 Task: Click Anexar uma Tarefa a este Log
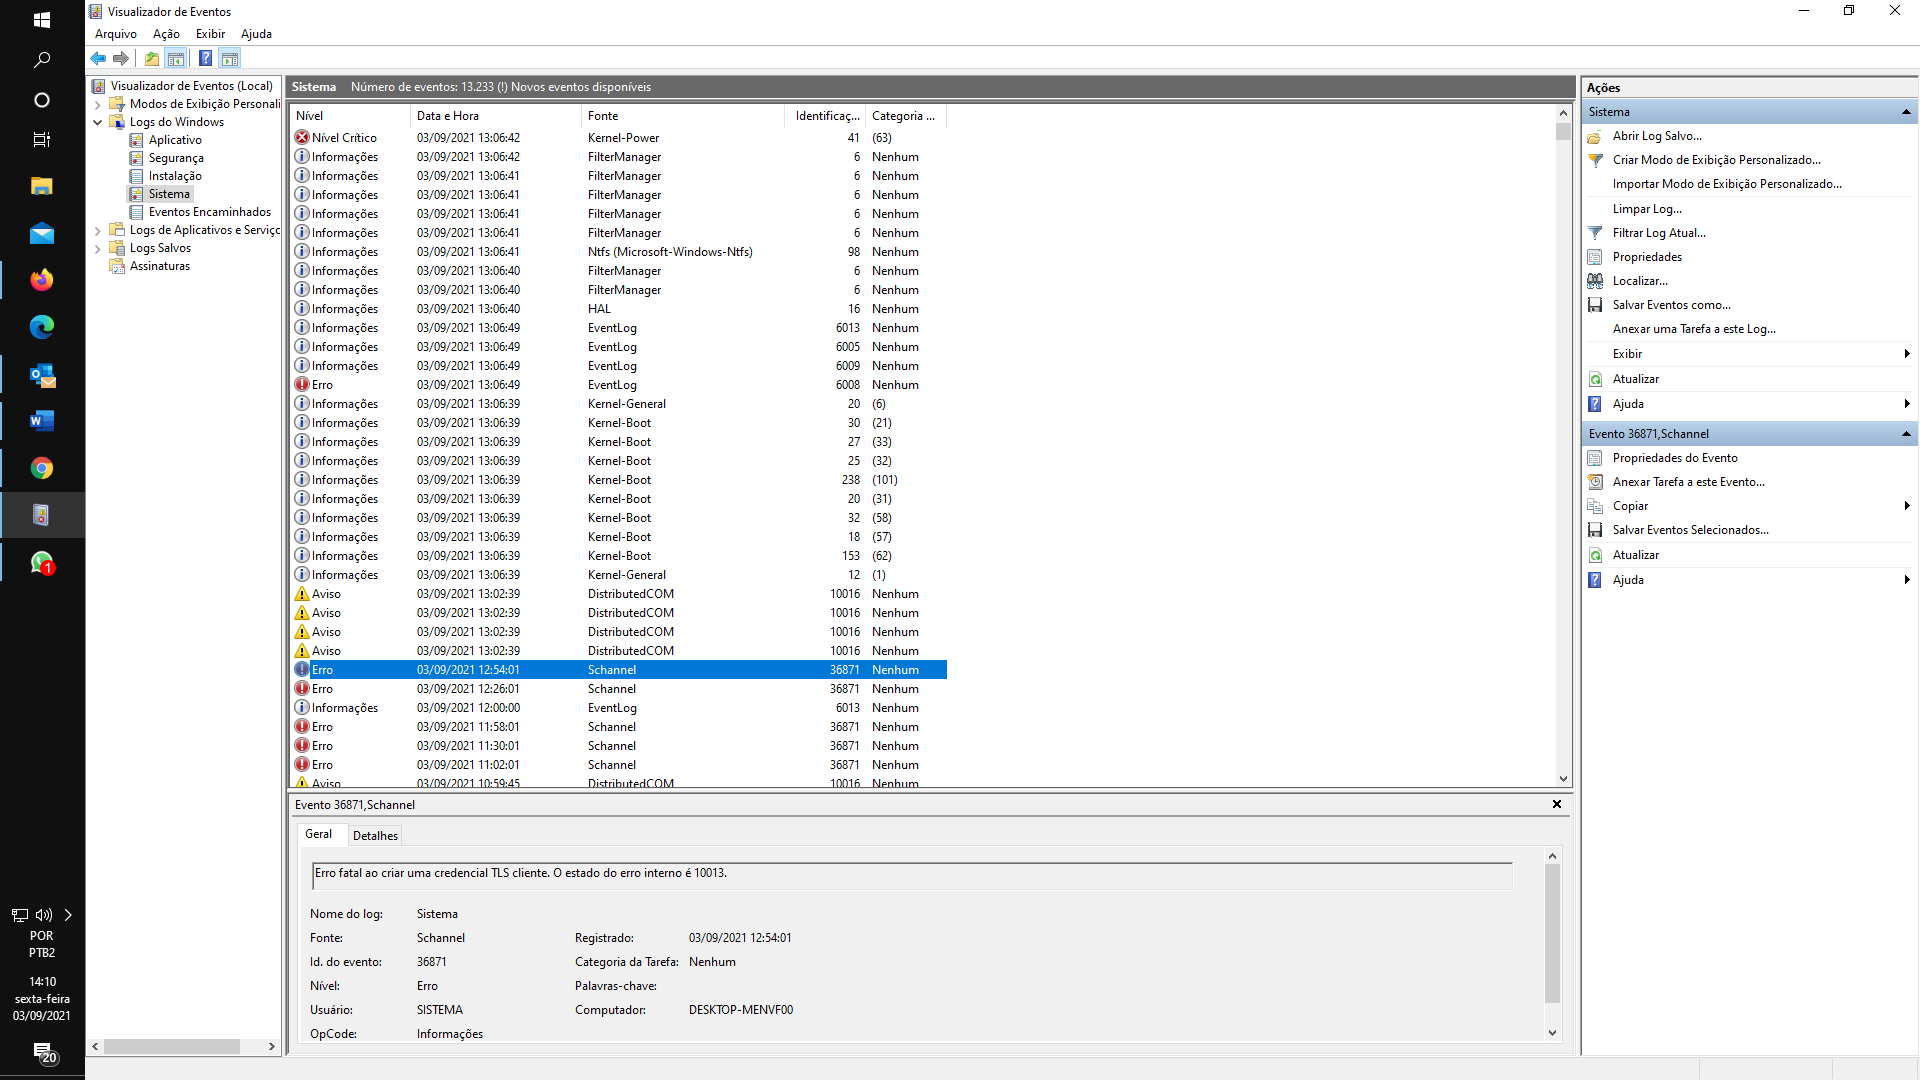click(x=1694, y=329)
